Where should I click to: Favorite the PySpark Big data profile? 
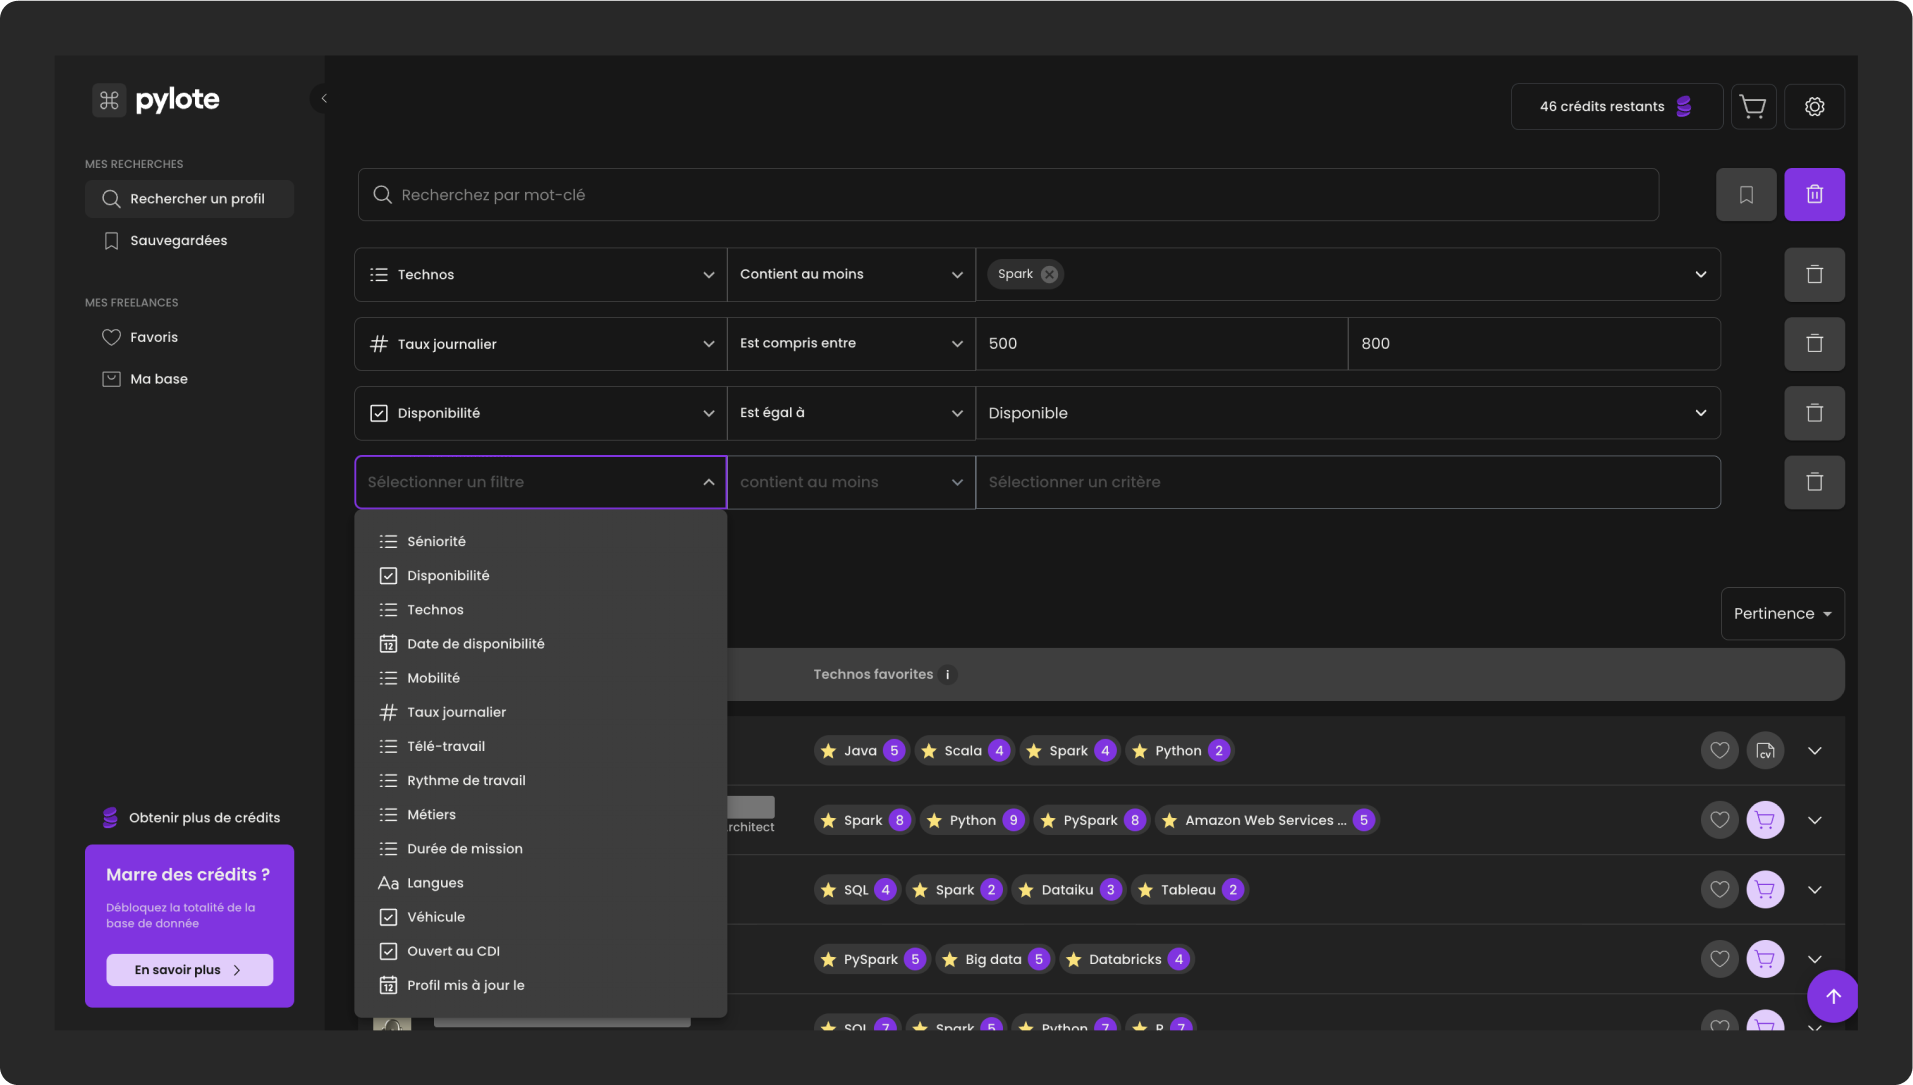pos(1719,959)
